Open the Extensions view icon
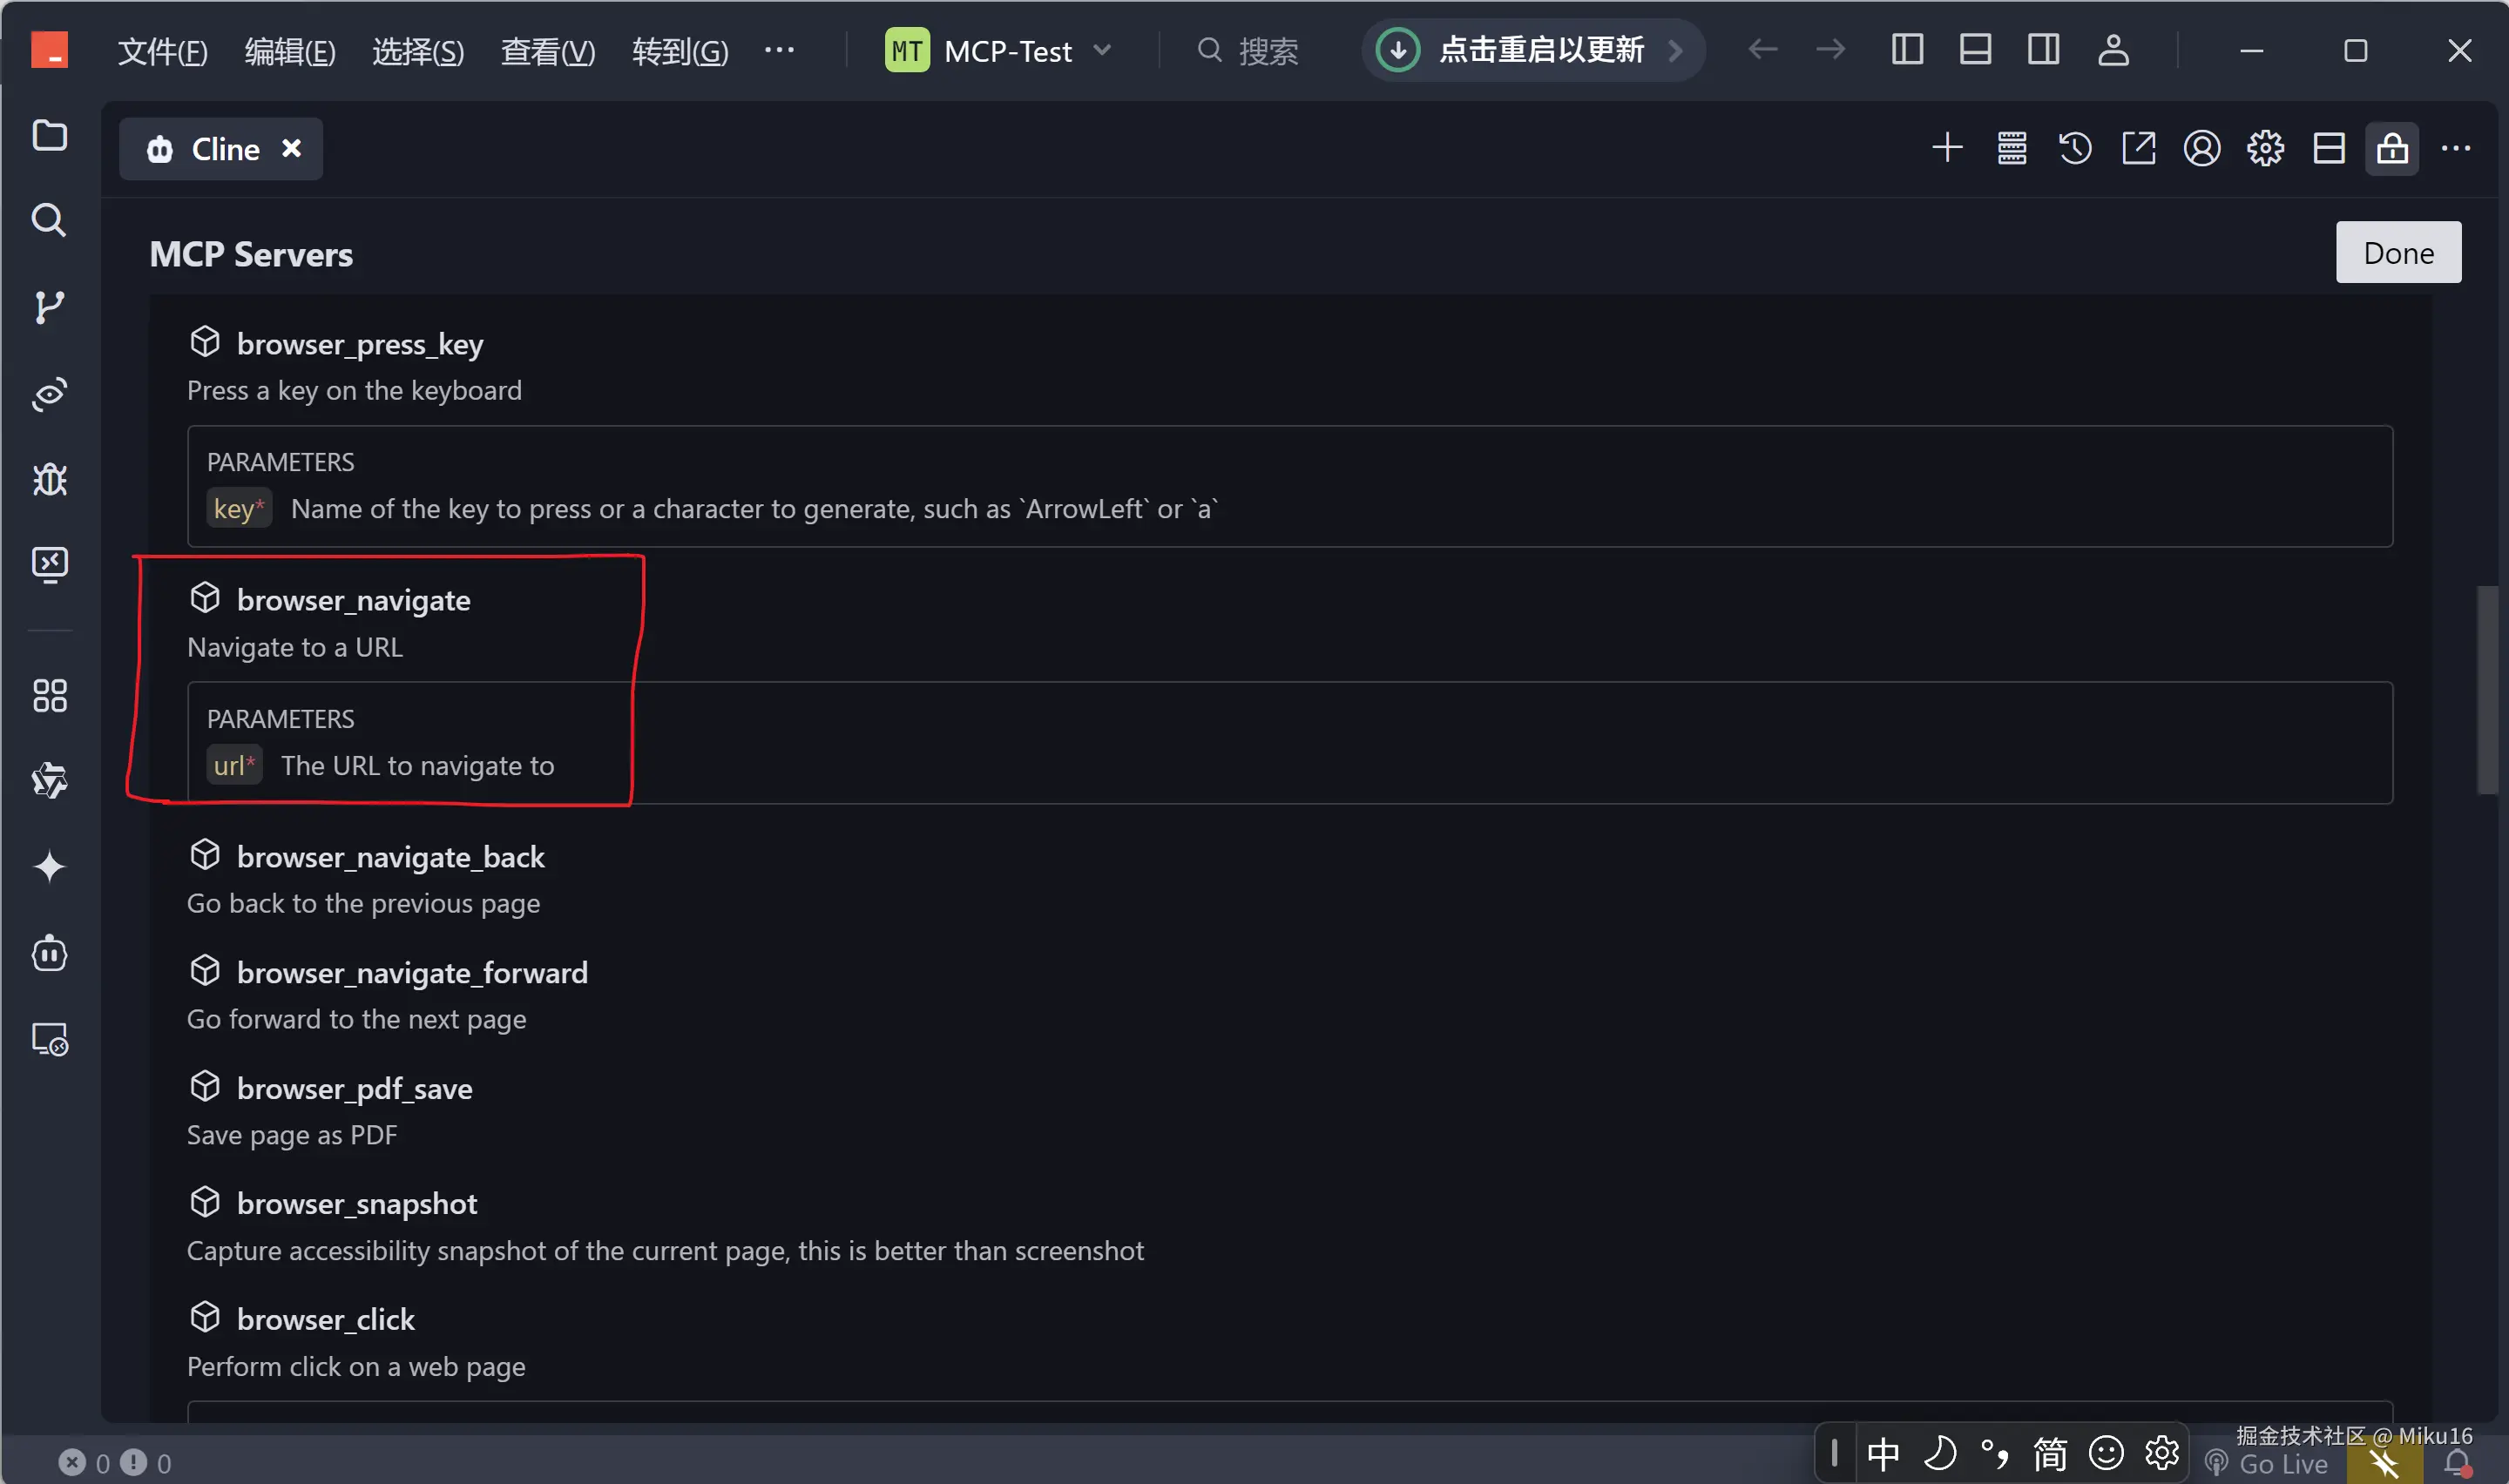Image resolution: width=2509 pixels, height=1484 pixels. (x=49, y=695)
